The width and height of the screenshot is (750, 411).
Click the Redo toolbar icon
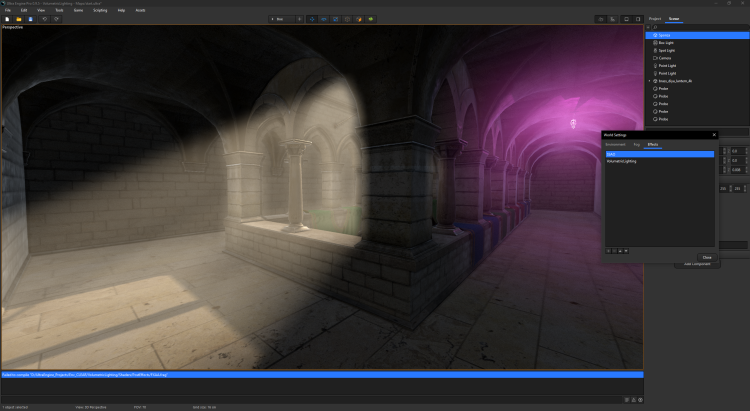(x=57, y=19)
